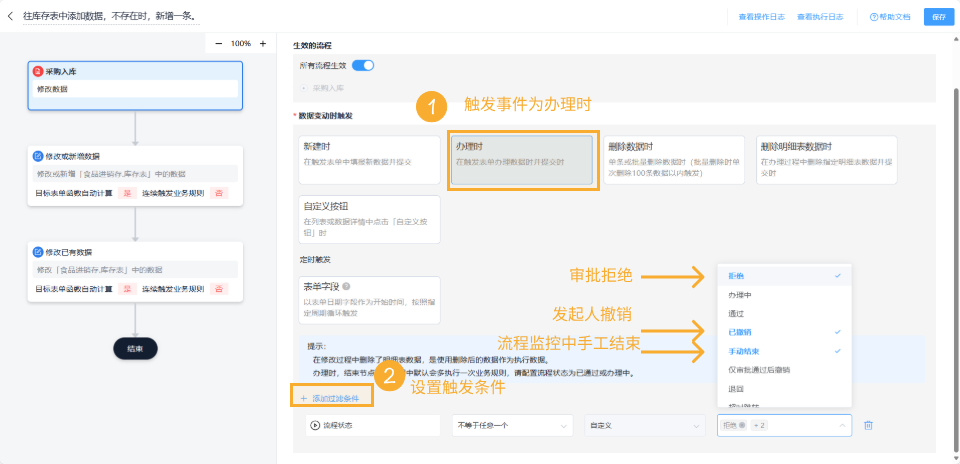
Task: Choose the 删除数据时 trigger card
Action: click(x=674, y=160)
